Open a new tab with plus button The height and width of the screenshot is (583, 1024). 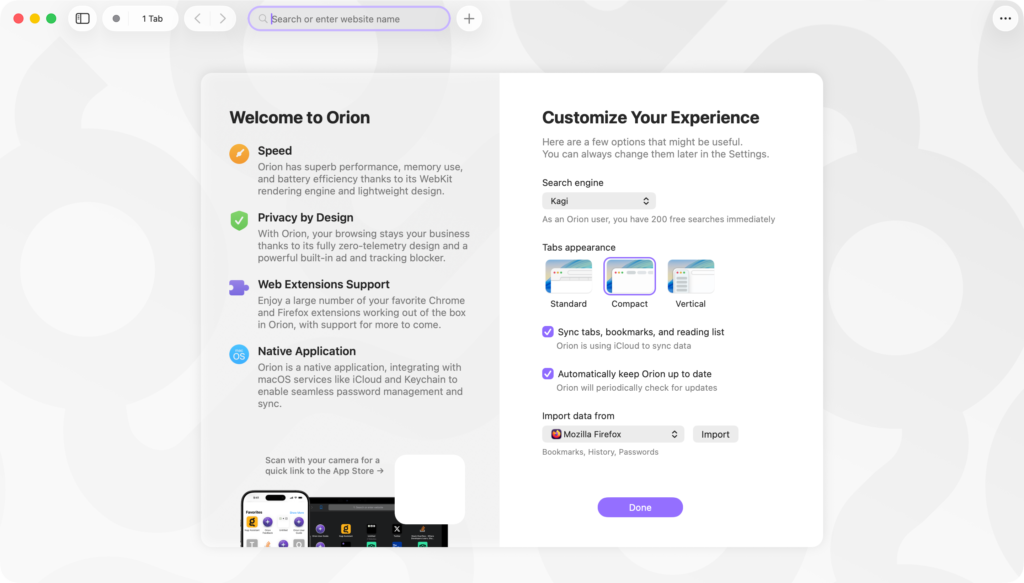[x=469, y=18]
